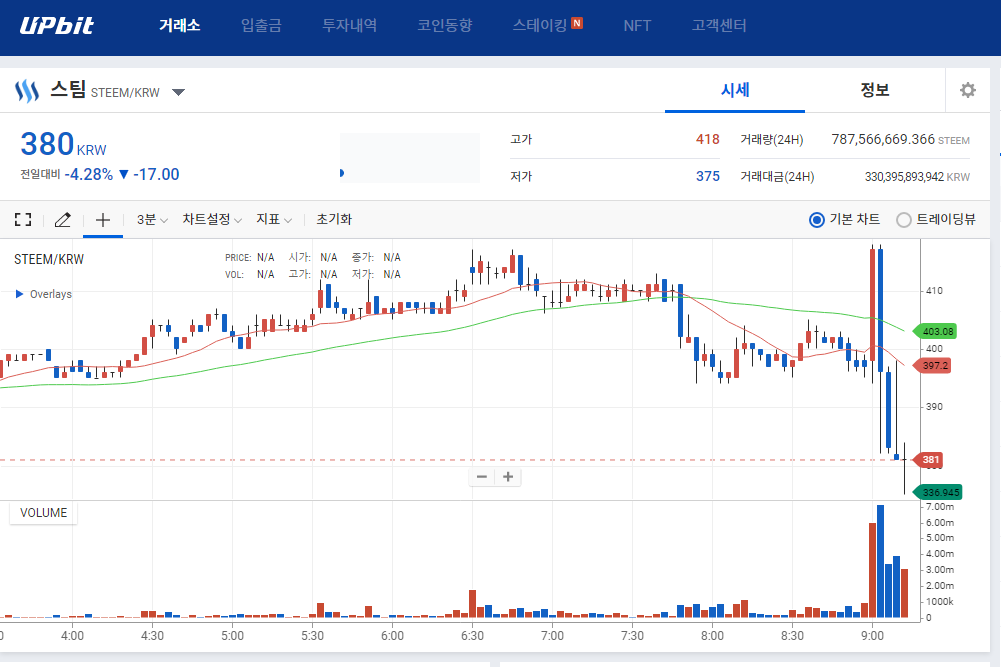Click the Steem coin logo icon
This screenshot has height=667, width=1001.
27,91
